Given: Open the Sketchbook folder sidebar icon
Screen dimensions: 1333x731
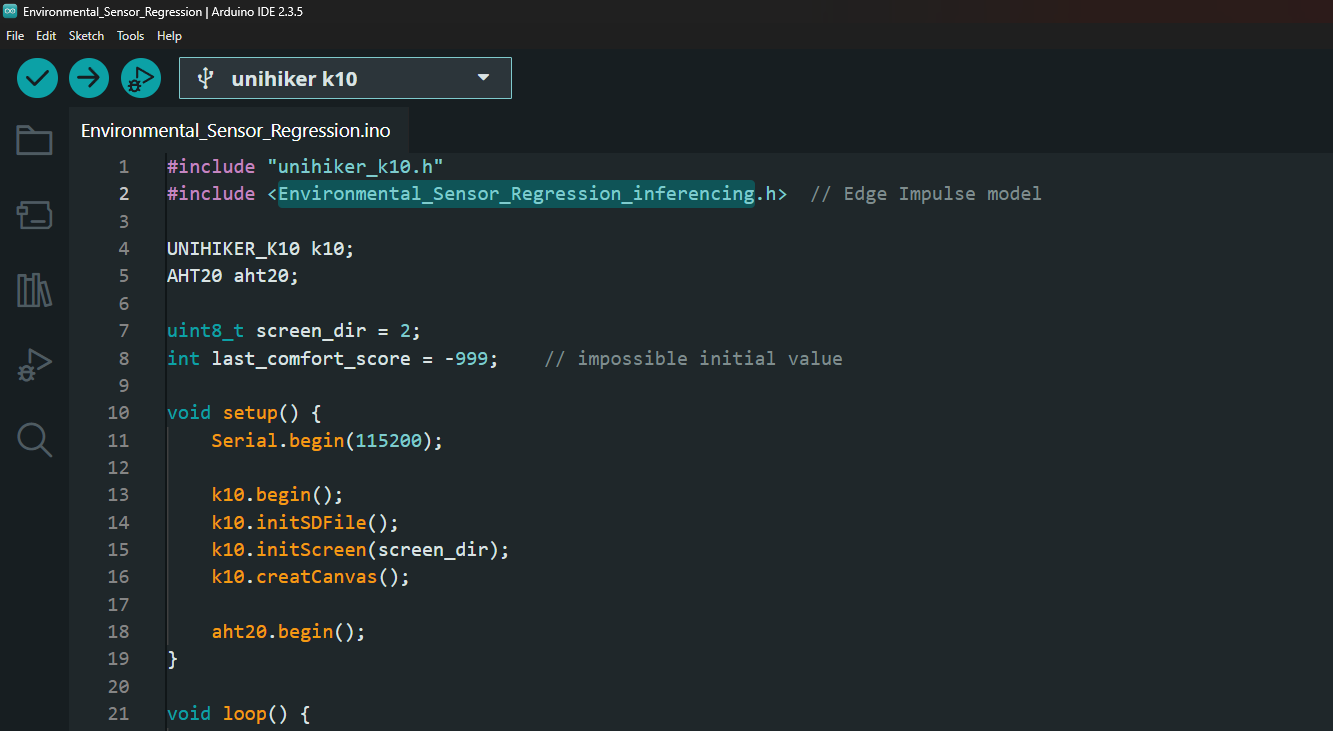Looking at the screenshot, I should click(34, 140).
